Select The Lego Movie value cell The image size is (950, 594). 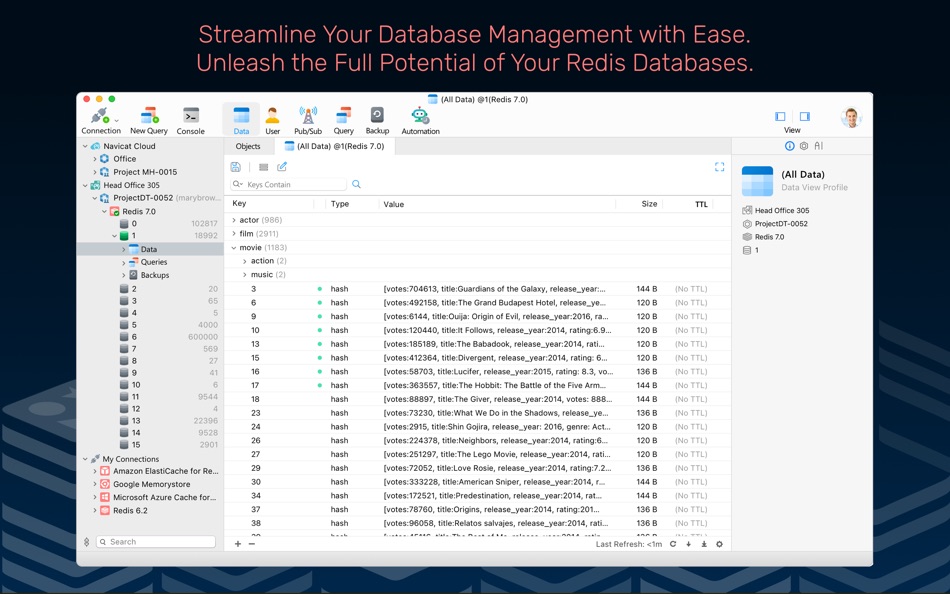point(497,455)
